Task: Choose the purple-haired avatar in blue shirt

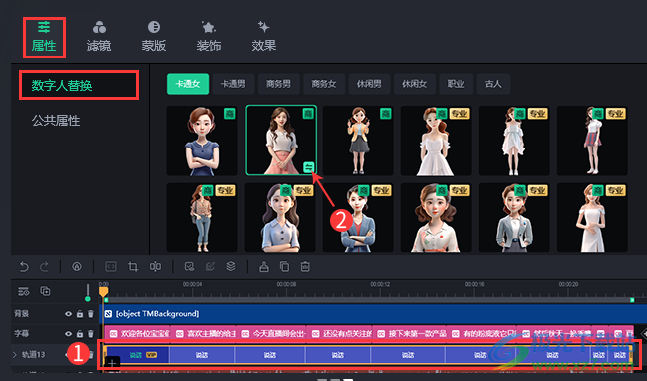Action: coord(280,218)
